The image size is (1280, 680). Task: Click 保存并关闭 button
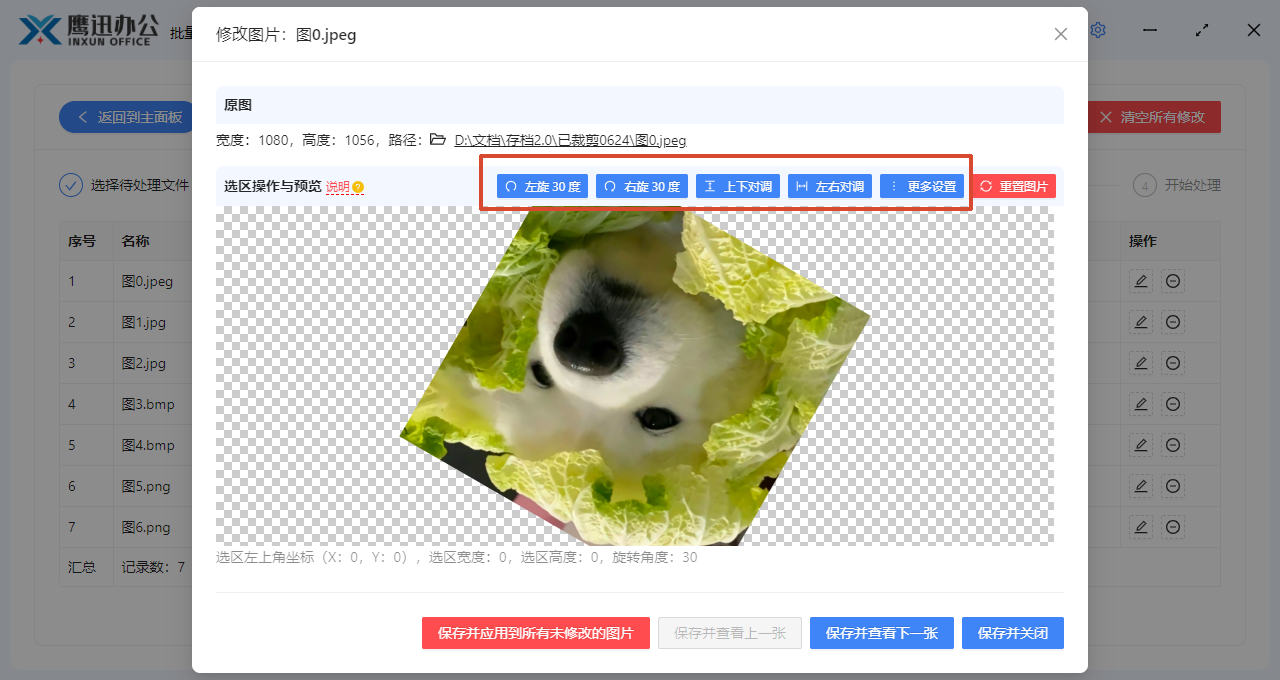(1013, 633)
